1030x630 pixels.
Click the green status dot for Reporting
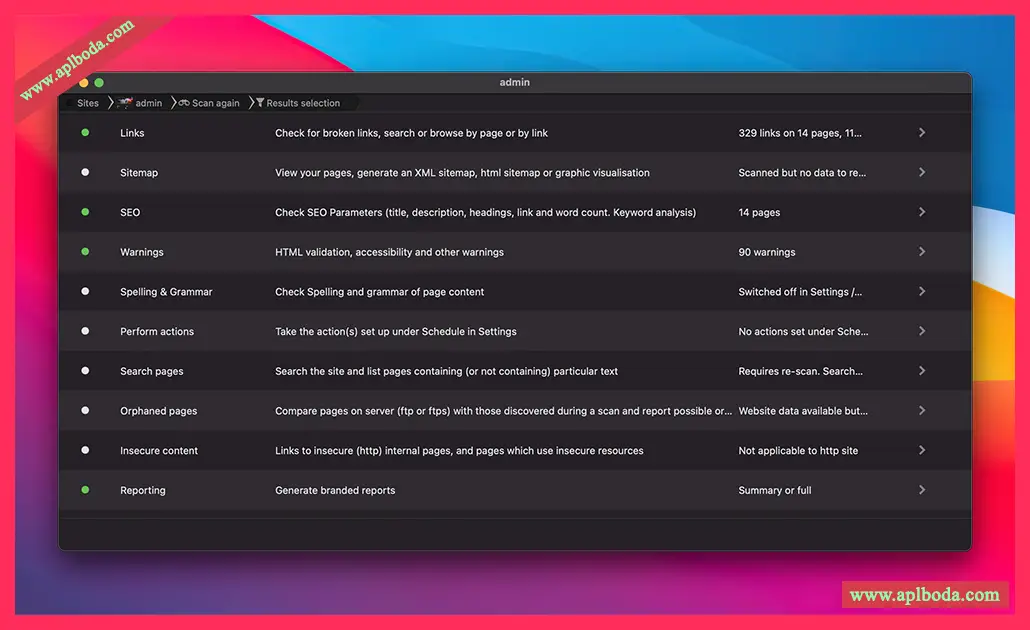pos(85,490)
